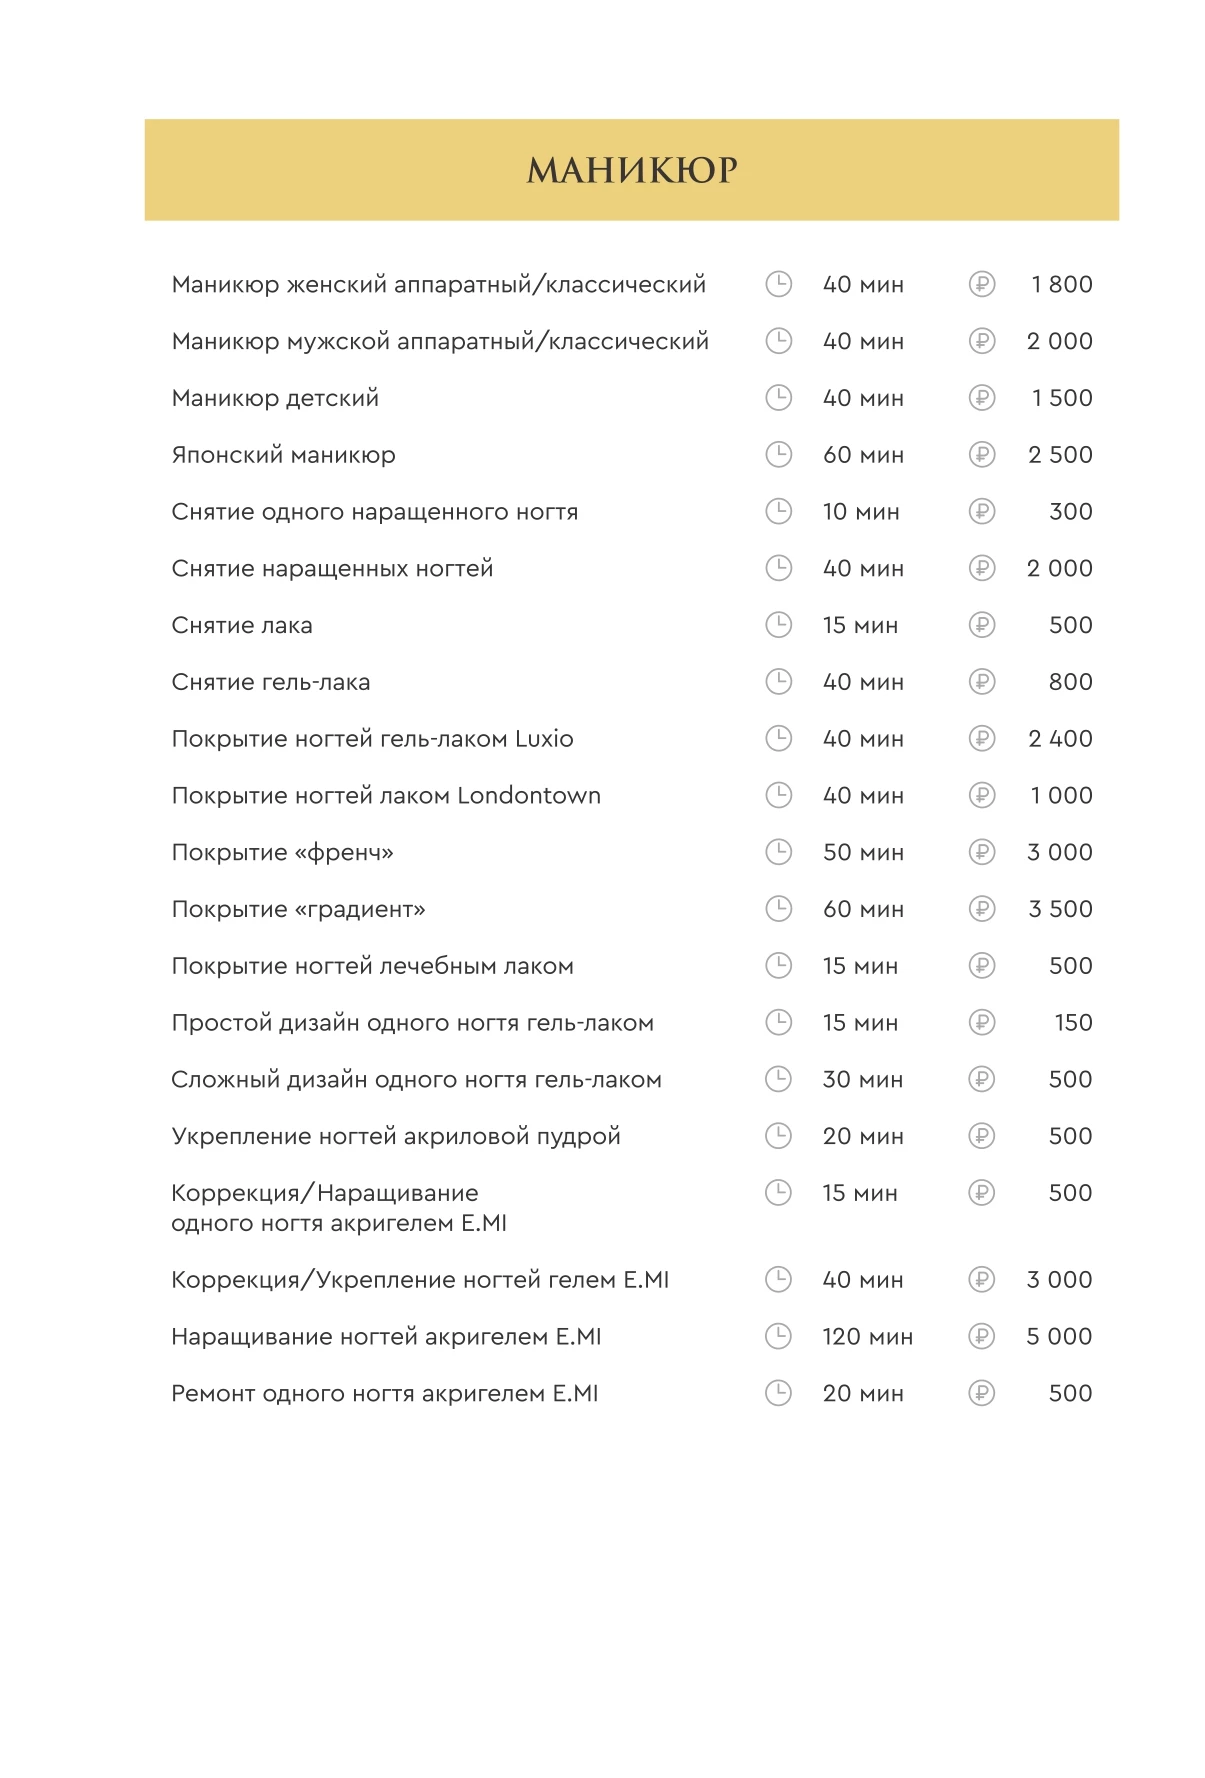The image size is (1205, 1778).
Task: Click clock icon in Ремонт одного ногтя row
Action: [x=778, y=1393]
